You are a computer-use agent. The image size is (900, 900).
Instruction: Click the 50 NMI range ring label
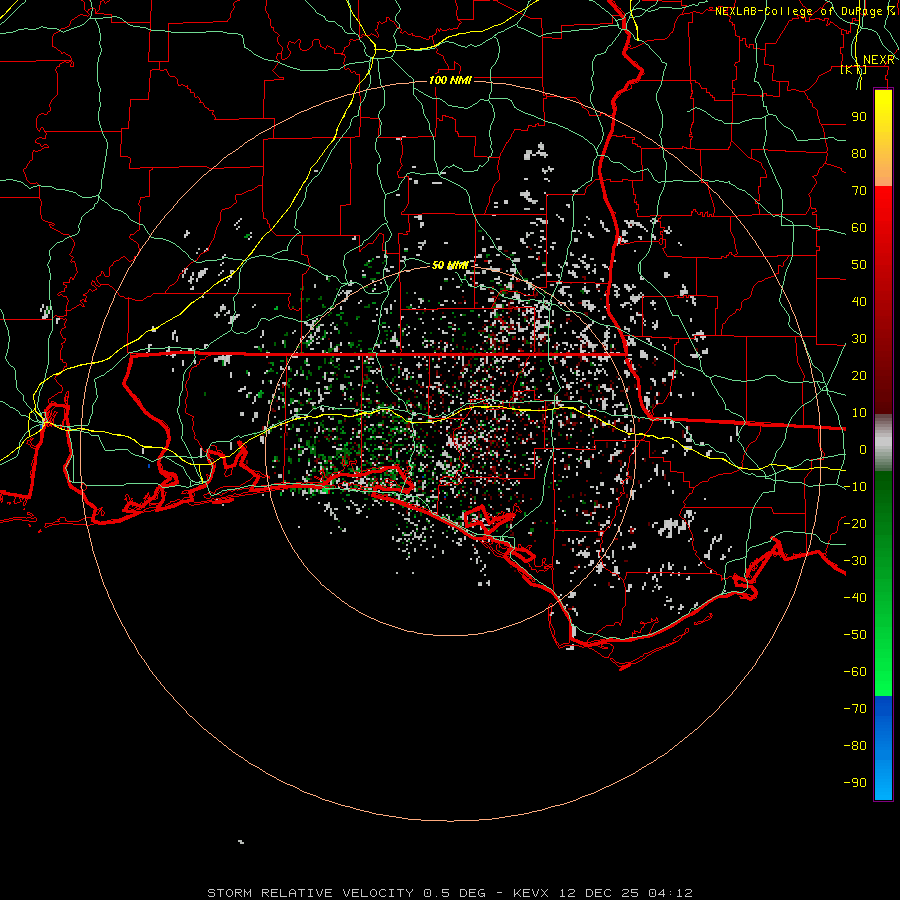[x=450, y=265]
